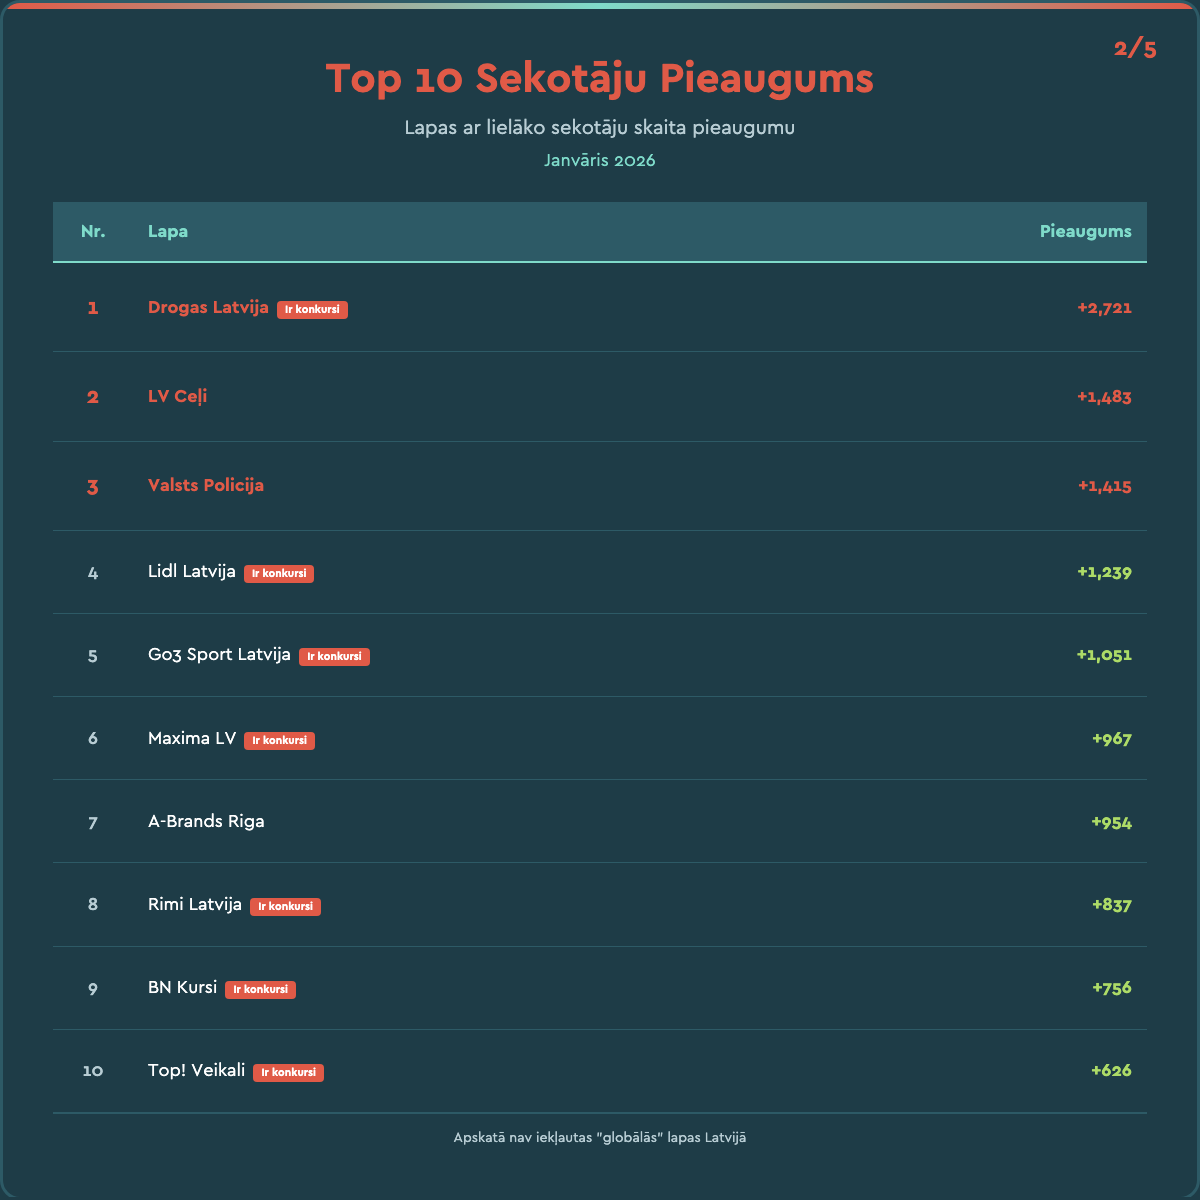The image size is (1200, 1200).
Task: Click the Top 10 Sekotāju Pieaugums title
Action: pos(600,78)
